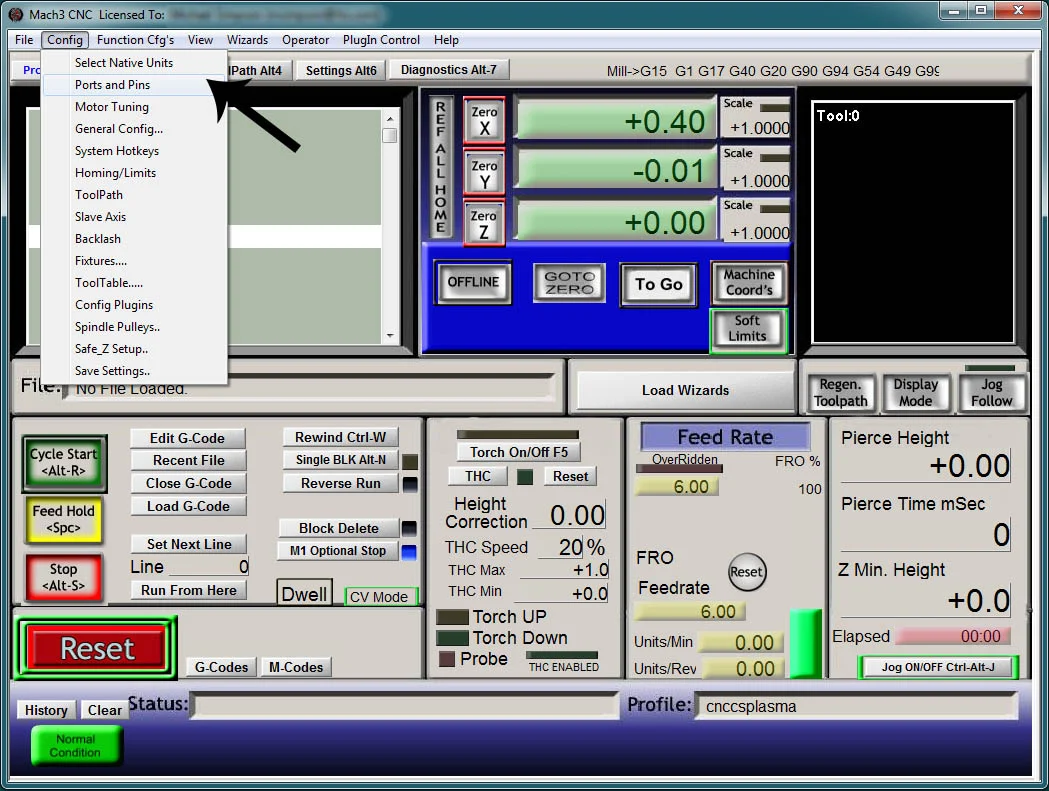The image size is (1049, 791).
Task: Click Run From Here button
Action: pyautogui.click(x=189, y=590)
